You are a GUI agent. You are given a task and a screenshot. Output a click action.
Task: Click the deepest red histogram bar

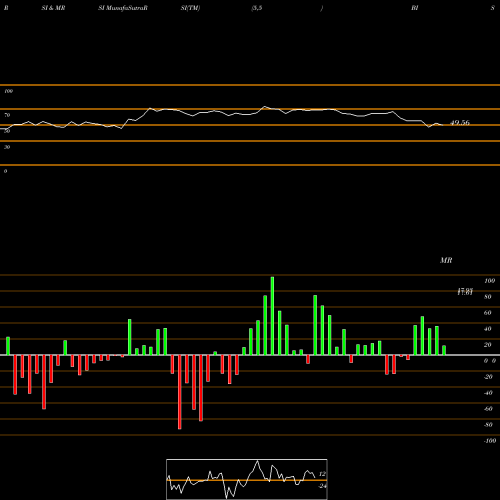pyautogui.click(x=180, y=392)
